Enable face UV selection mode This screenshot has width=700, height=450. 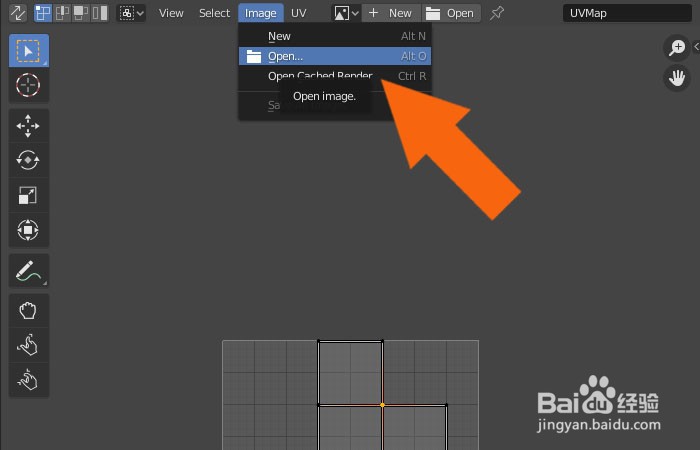(x=81, y=13)
